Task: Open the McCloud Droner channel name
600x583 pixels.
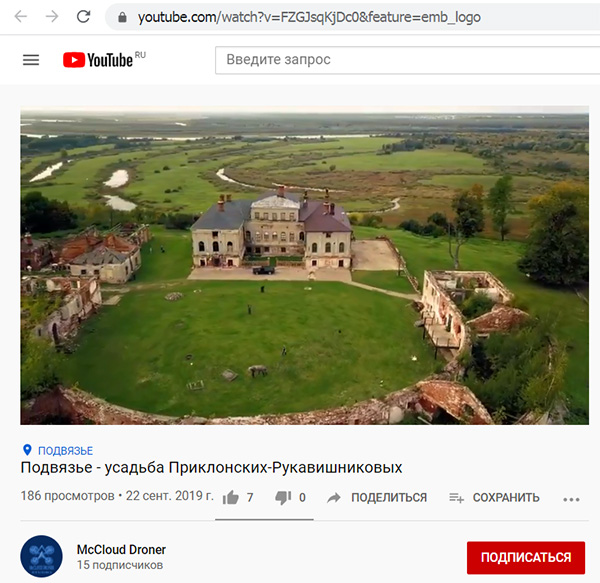Action: click(121, 550)
